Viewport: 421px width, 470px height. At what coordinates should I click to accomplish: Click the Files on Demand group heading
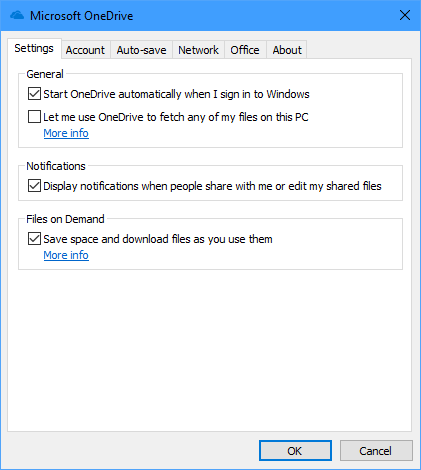(65, 219)
